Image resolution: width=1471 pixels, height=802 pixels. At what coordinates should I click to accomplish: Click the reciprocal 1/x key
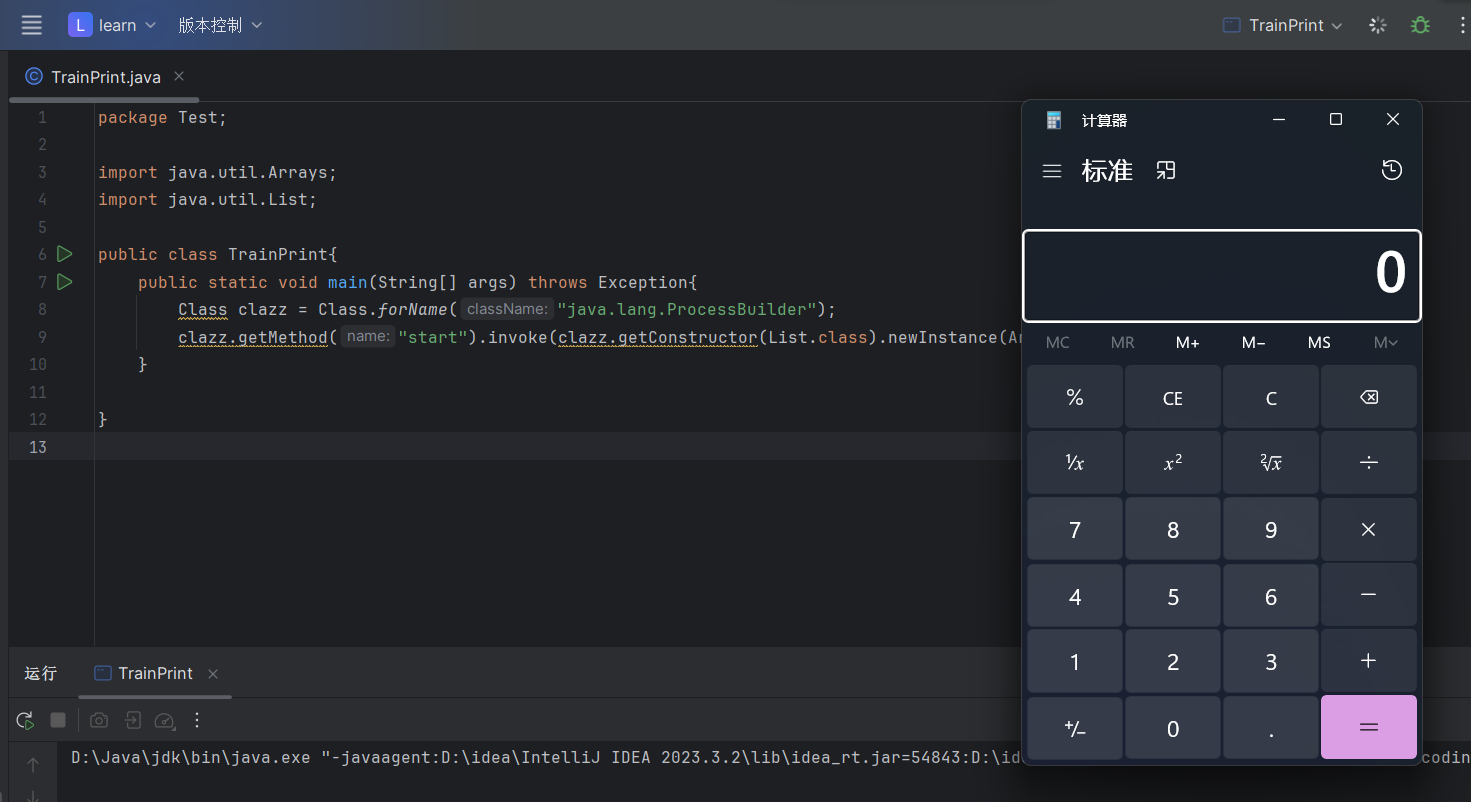(x=1075, y=463)
